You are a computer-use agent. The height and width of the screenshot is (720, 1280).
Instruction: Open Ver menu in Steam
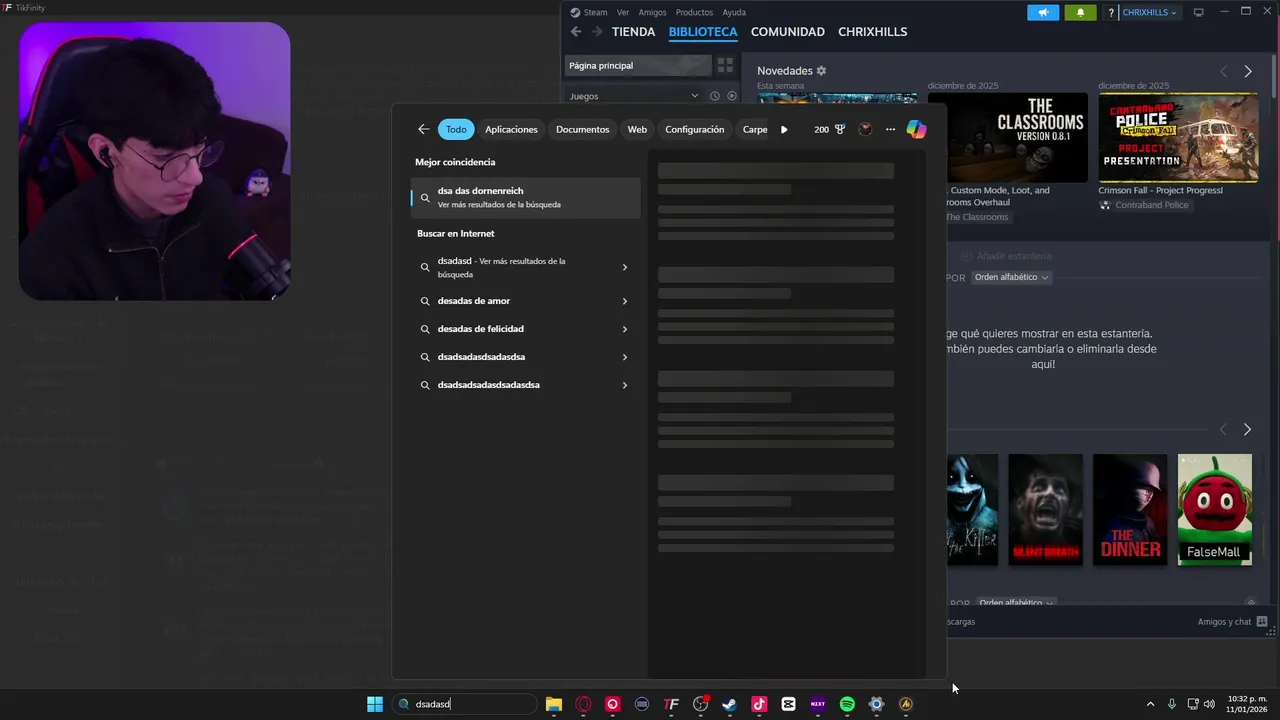(623, 12)
